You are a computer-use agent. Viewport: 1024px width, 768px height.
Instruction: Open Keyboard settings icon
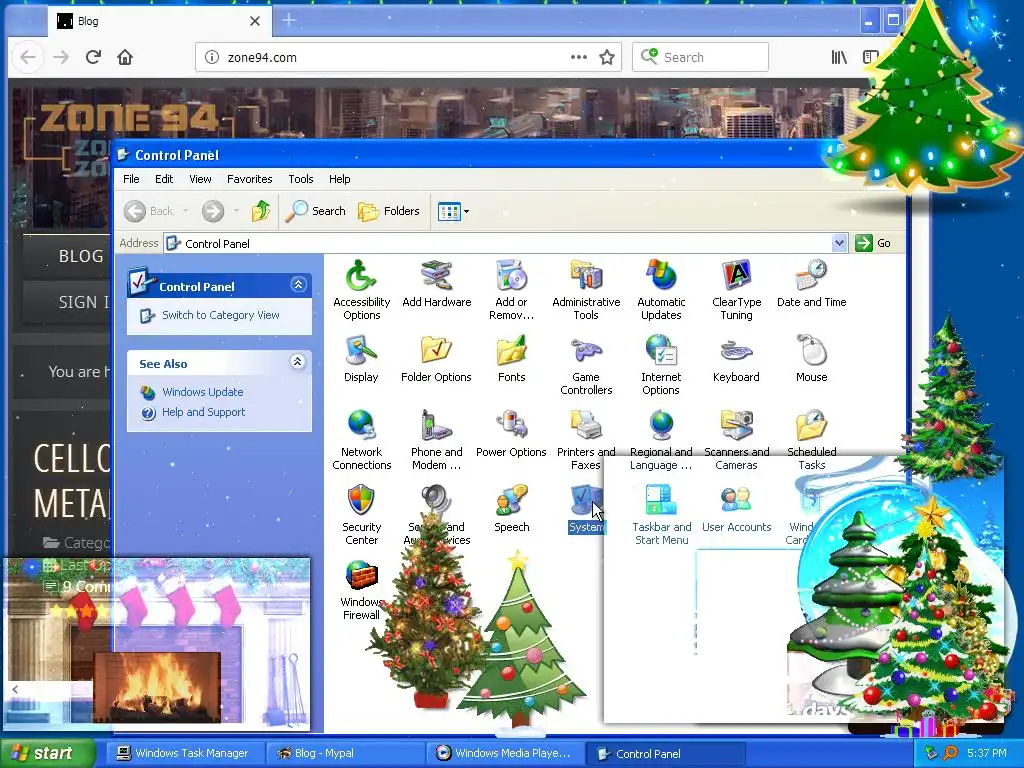(x=736, y=359)
